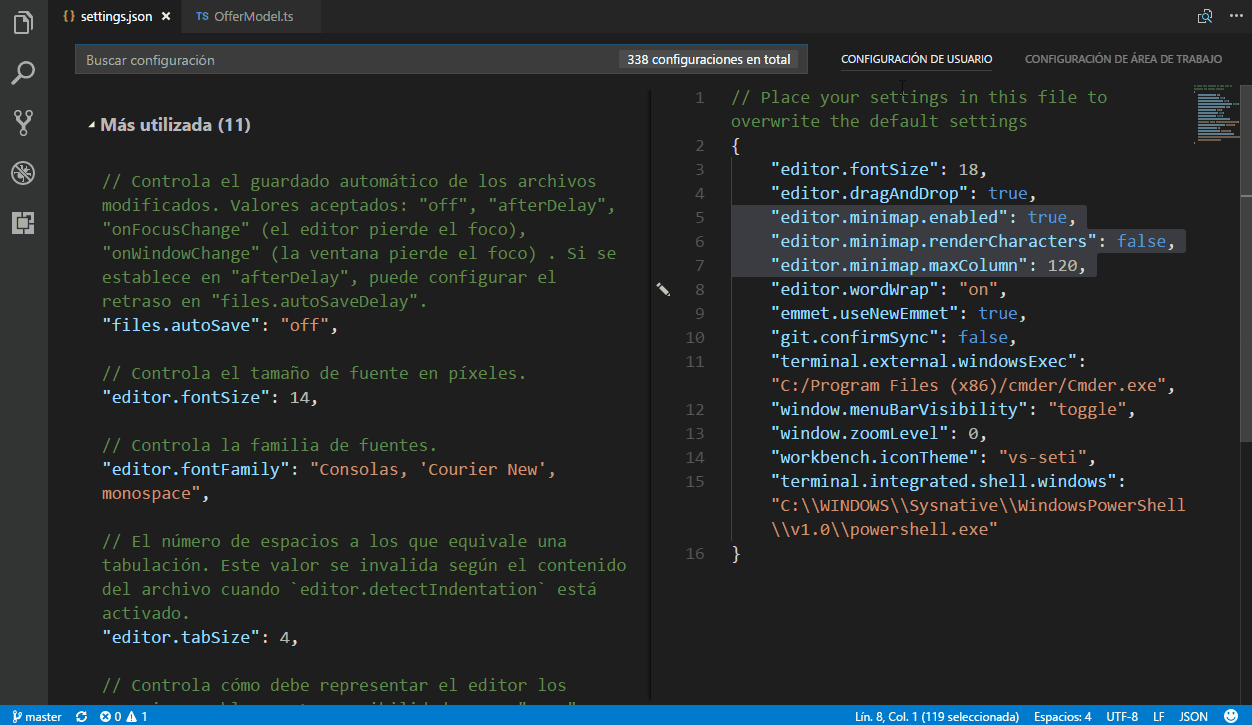Open the Debug view in activity bar

point(23,172)
